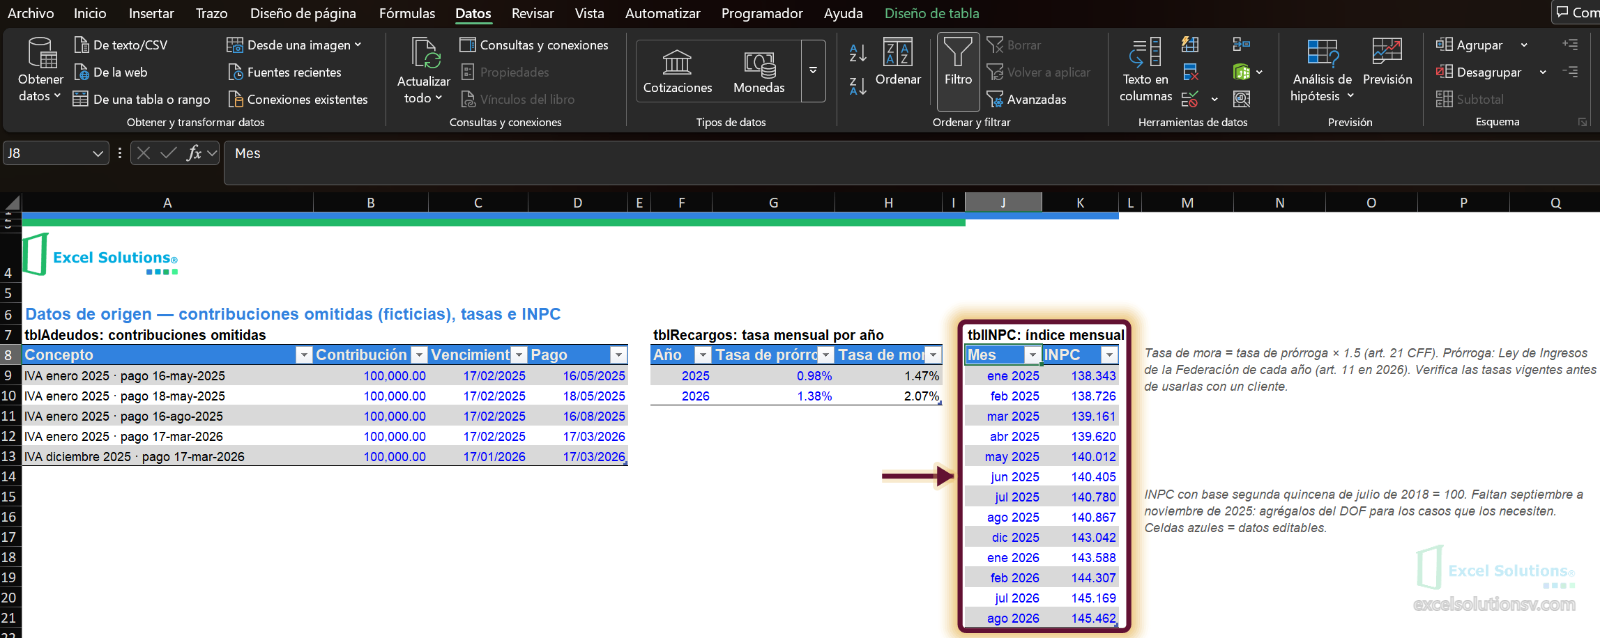Screen dimensions: 1600x638
Task: Click Previsión forecast sheet button
Action: [x=1387, y=63]
